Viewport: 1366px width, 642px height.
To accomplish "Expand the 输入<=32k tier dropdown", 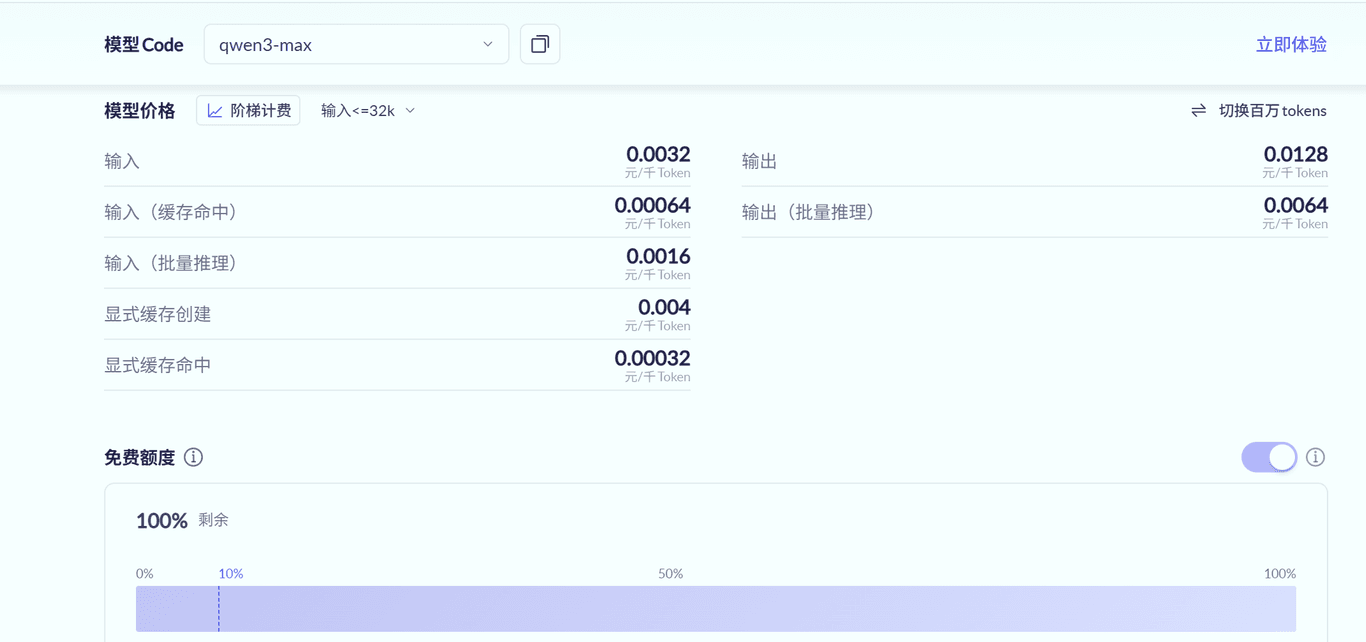I will (x=367, y=111).
